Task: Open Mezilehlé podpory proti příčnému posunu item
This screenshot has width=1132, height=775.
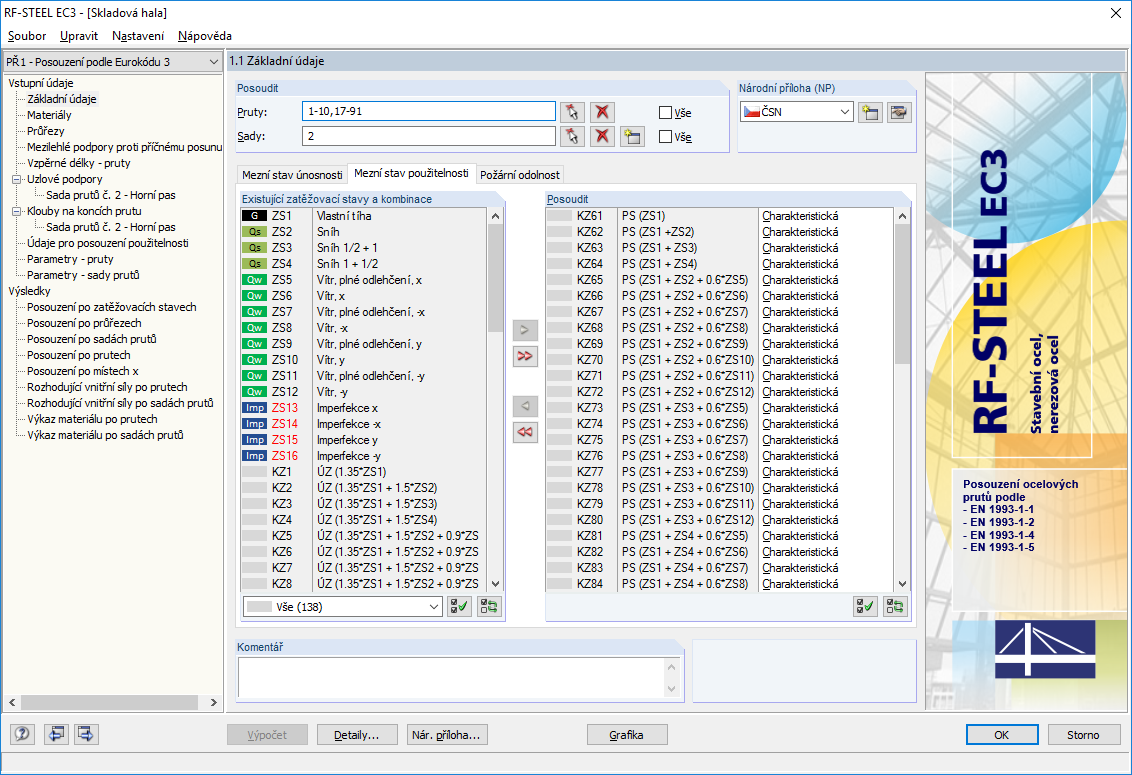Action: pos(124,147)
